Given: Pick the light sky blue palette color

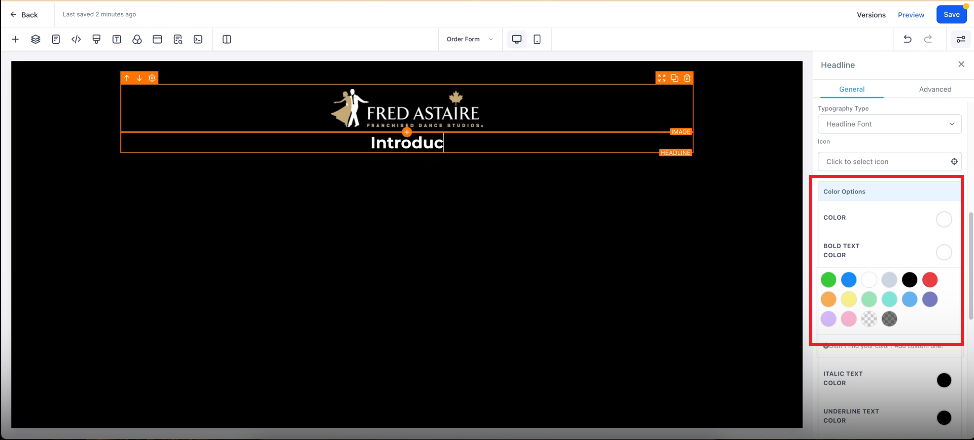Looking at the screenshot, I should pos(909,299).
